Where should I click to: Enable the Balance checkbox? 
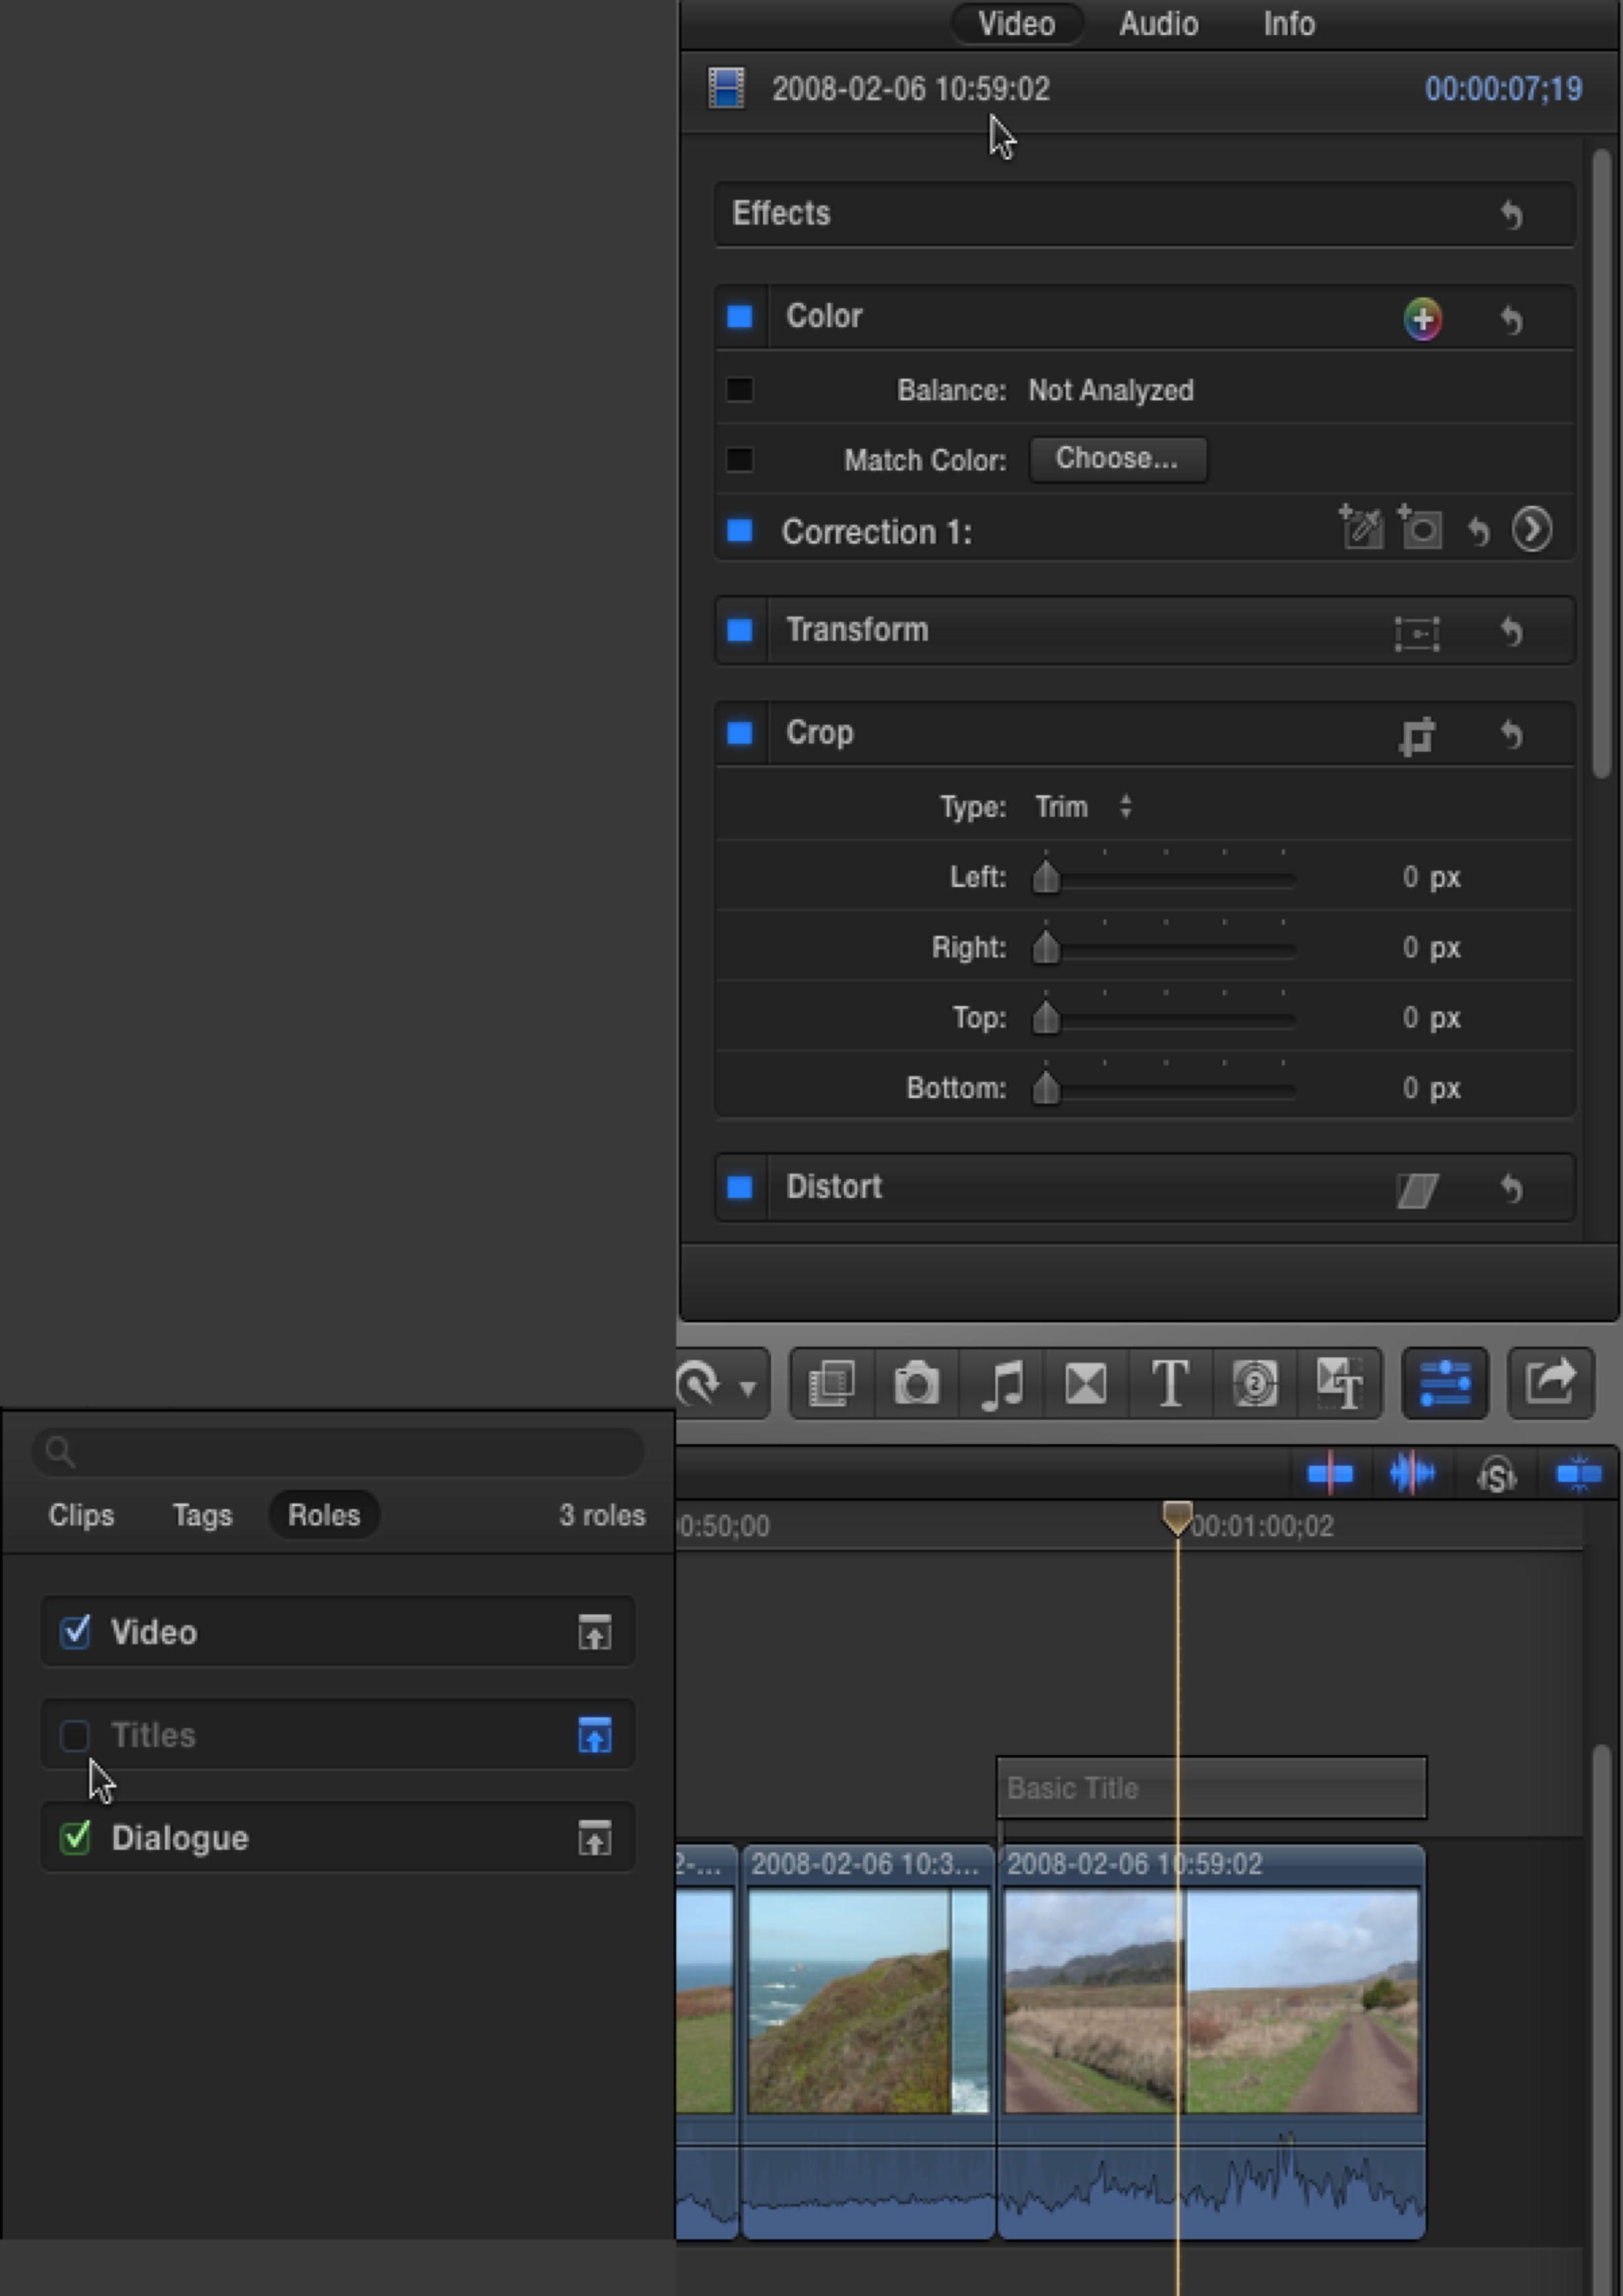(x=739, y=390)
